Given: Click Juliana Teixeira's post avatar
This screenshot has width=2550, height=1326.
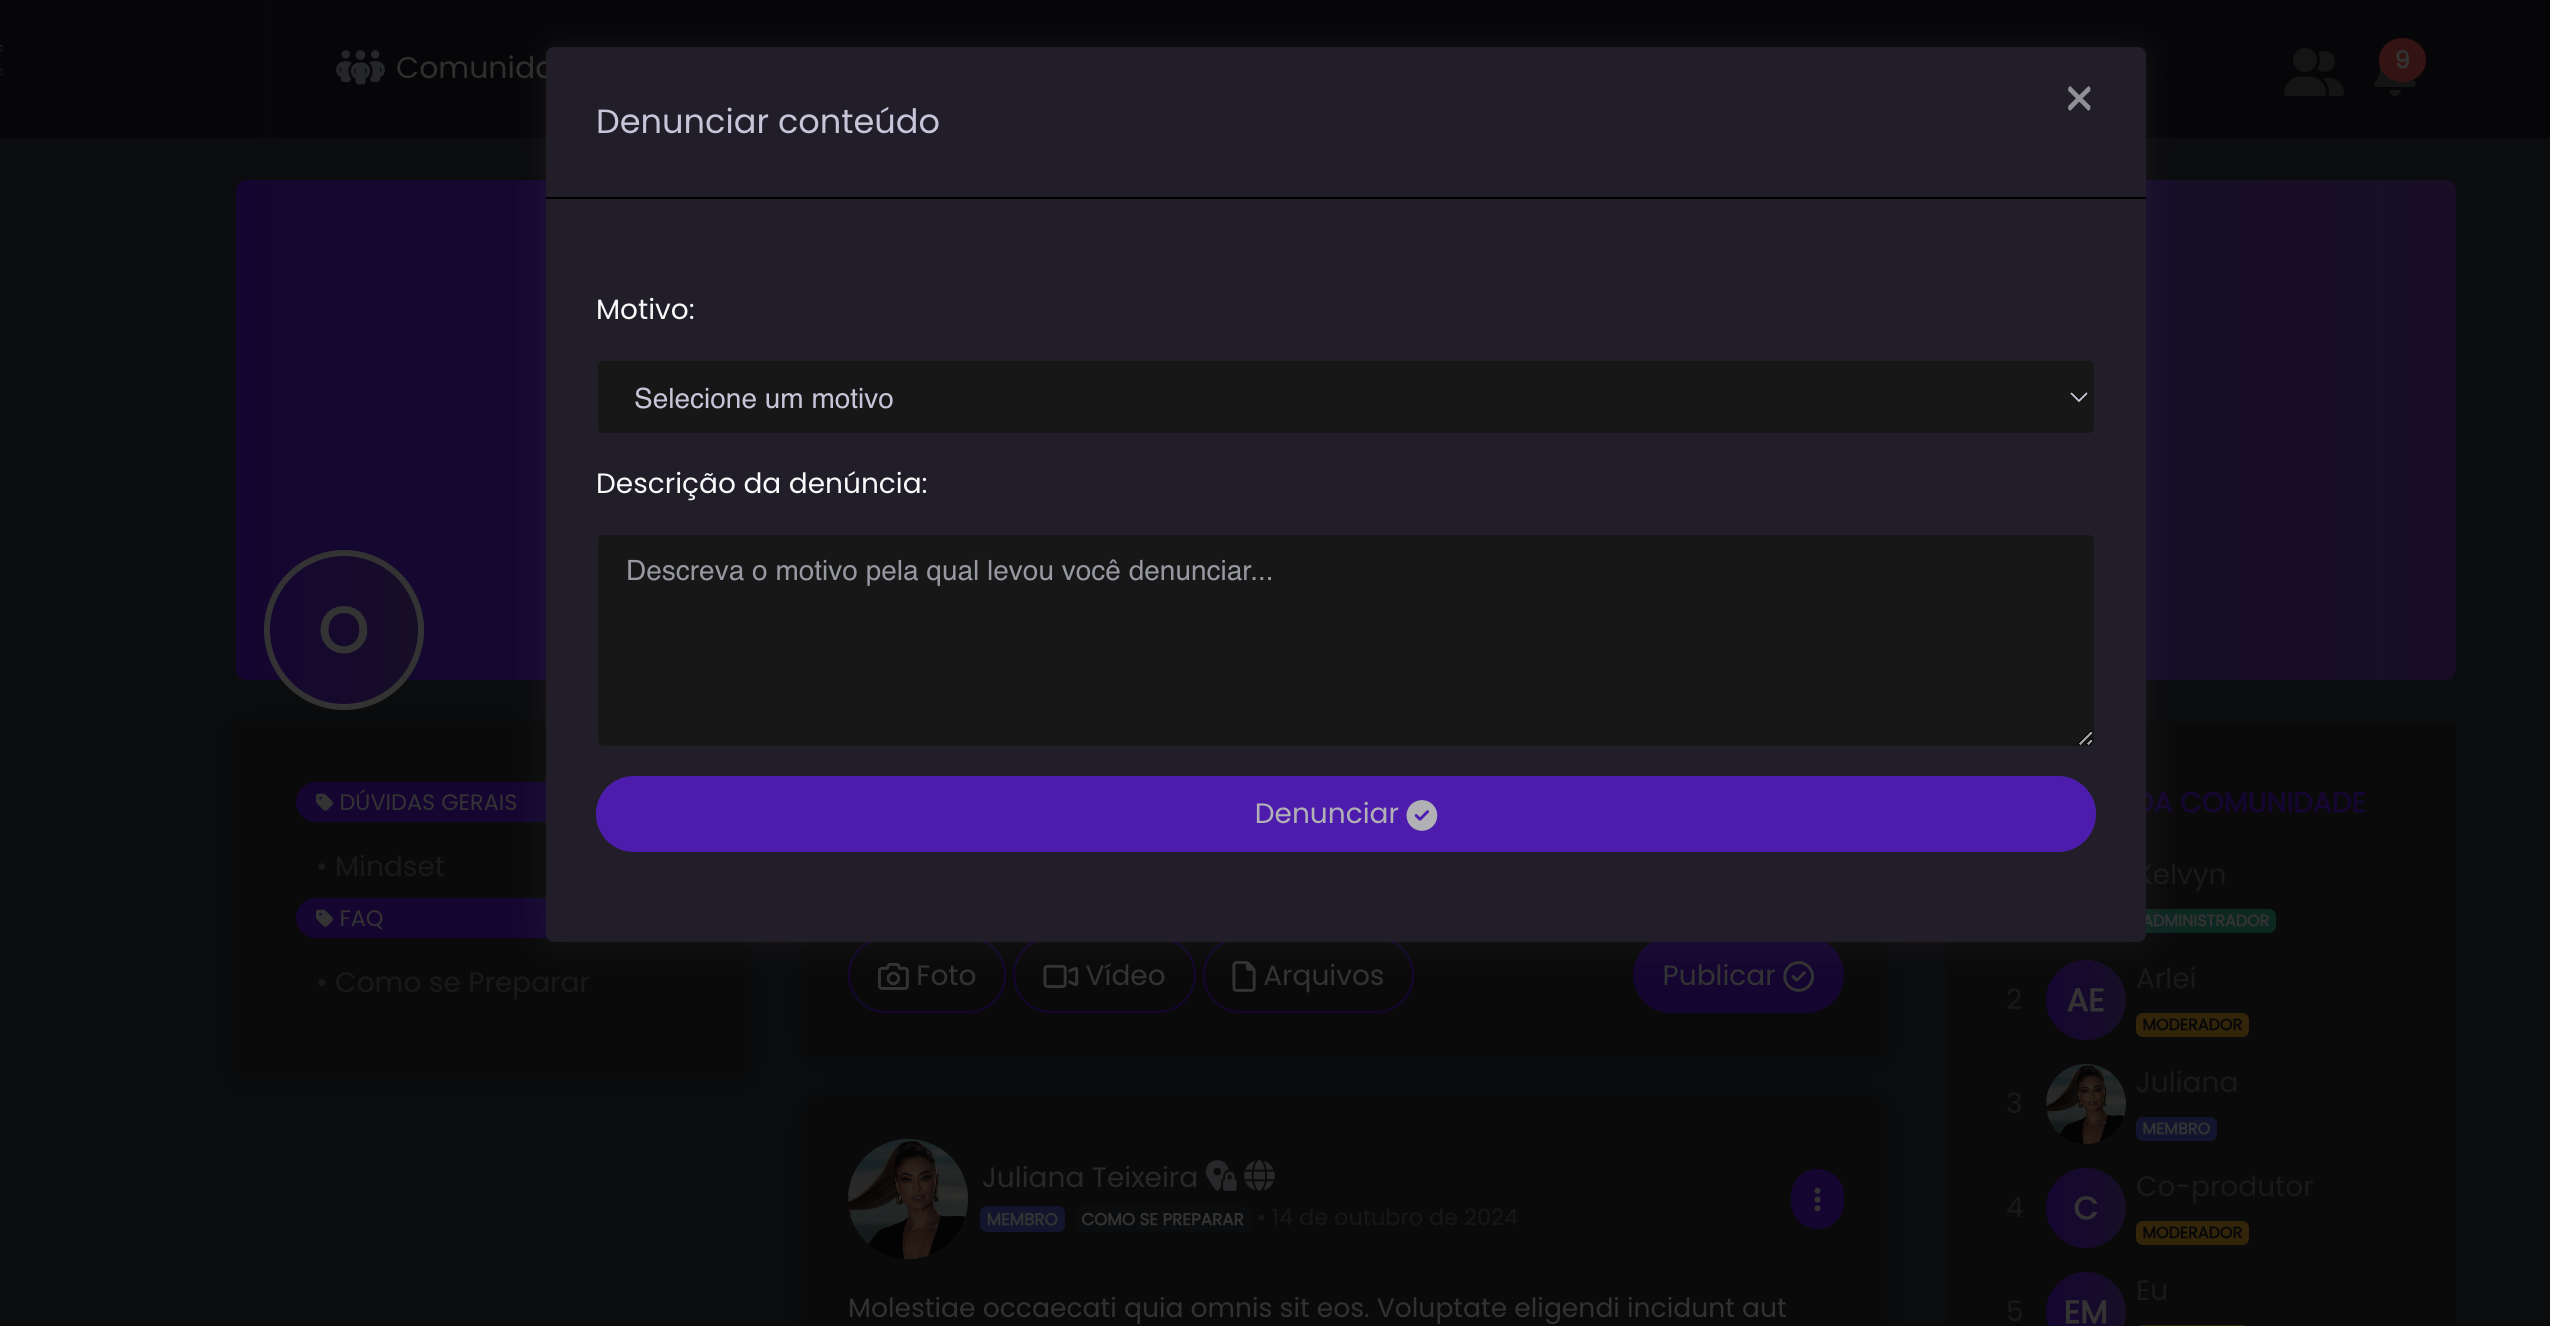Looking at the screenshot, I should (907, 1198).
